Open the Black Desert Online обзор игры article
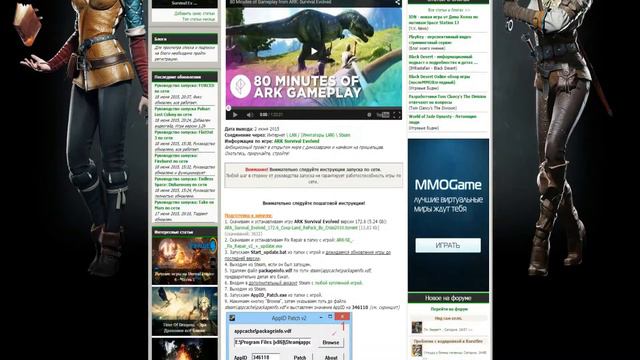This screenshot has height=360, width=640. pyautogui.click(x=439, y=79)
